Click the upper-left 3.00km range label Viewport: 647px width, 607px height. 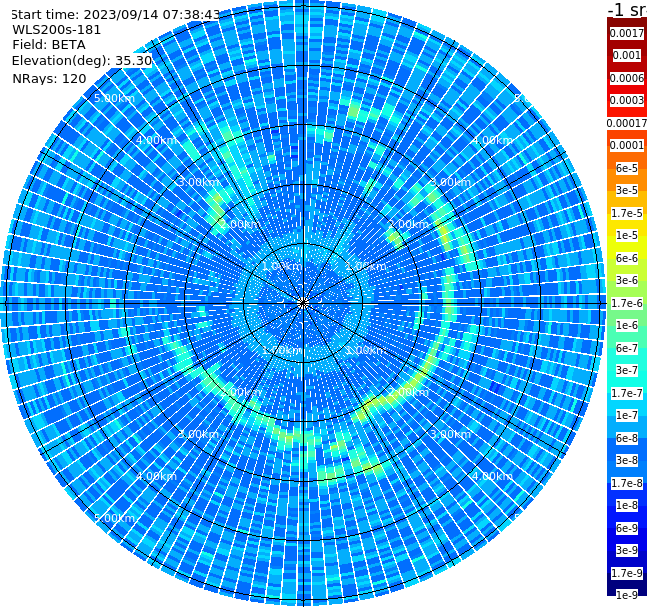198,182
